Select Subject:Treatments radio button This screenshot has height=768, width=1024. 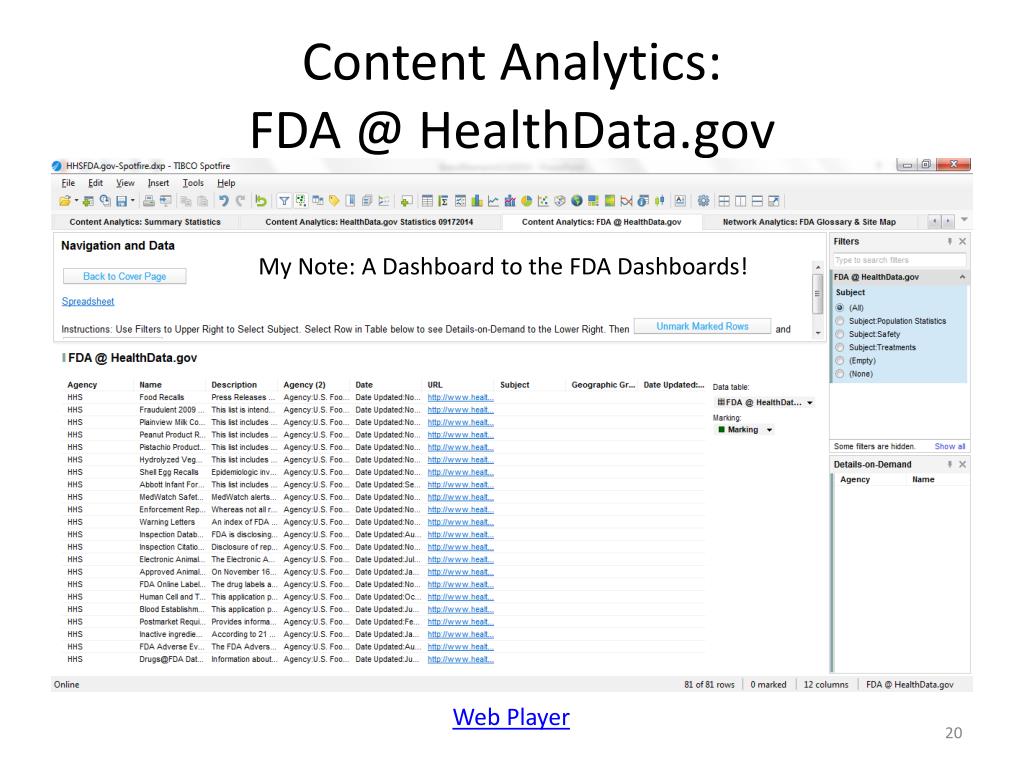(x=840, y=347)
